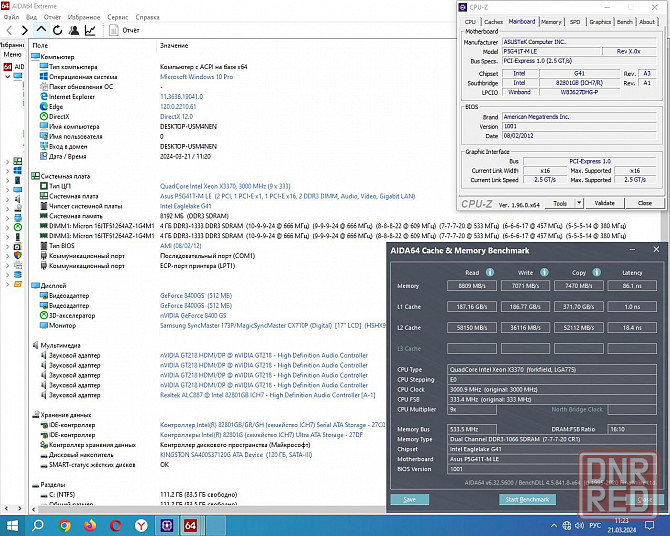Go up one level with Up arrow

click(x=40, y=30)
